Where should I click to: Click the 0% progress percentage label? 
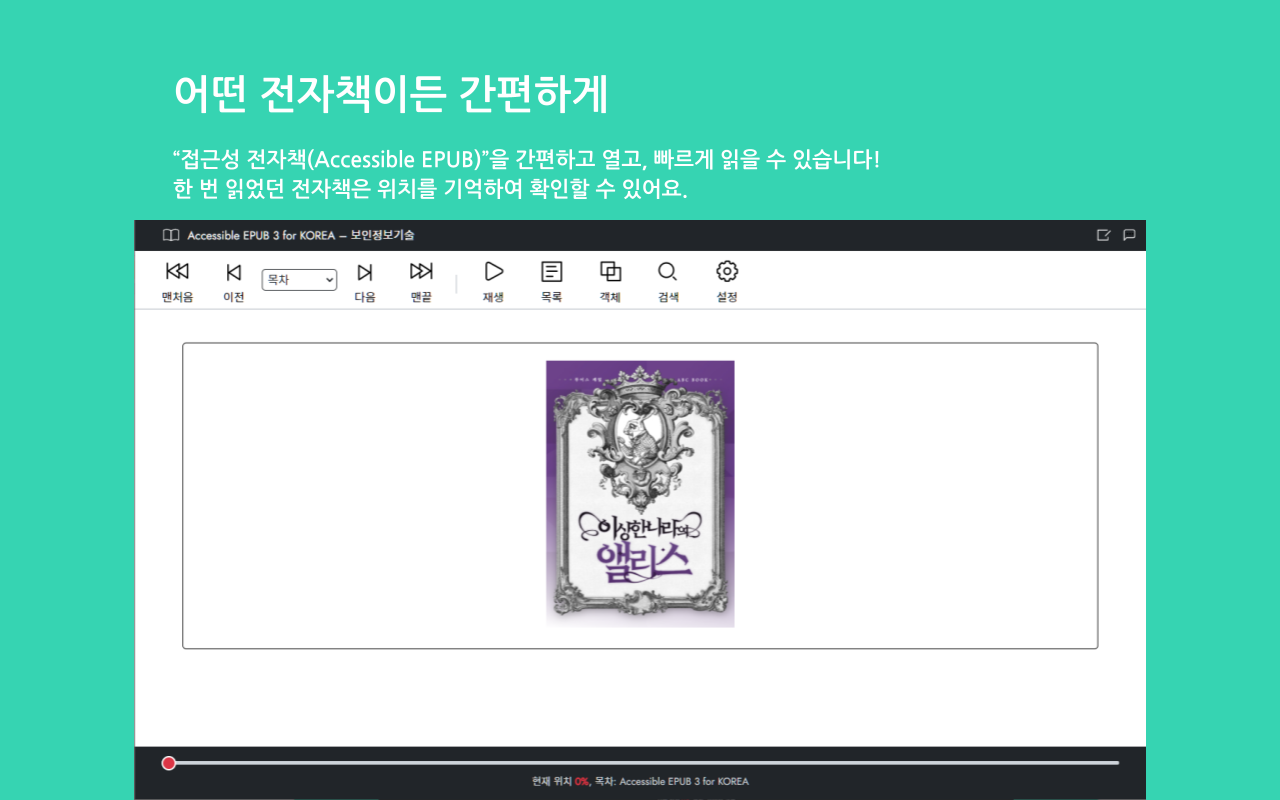[x=583, y=781]
